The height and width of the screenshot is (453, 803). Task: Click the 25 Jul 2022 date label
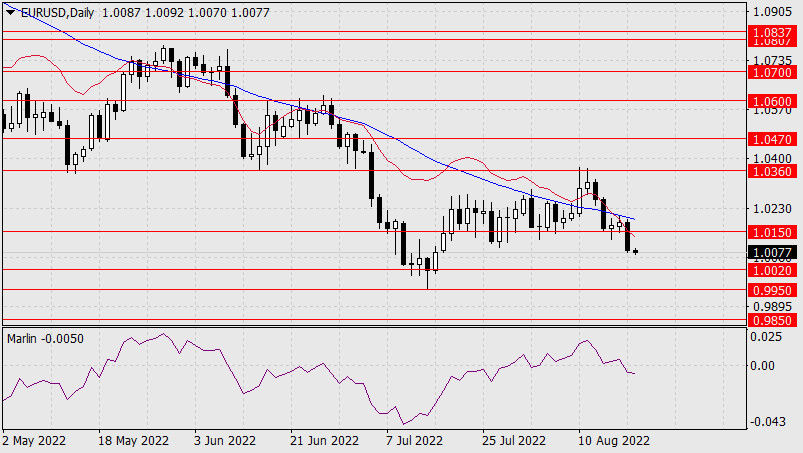[x=514, y=441]
